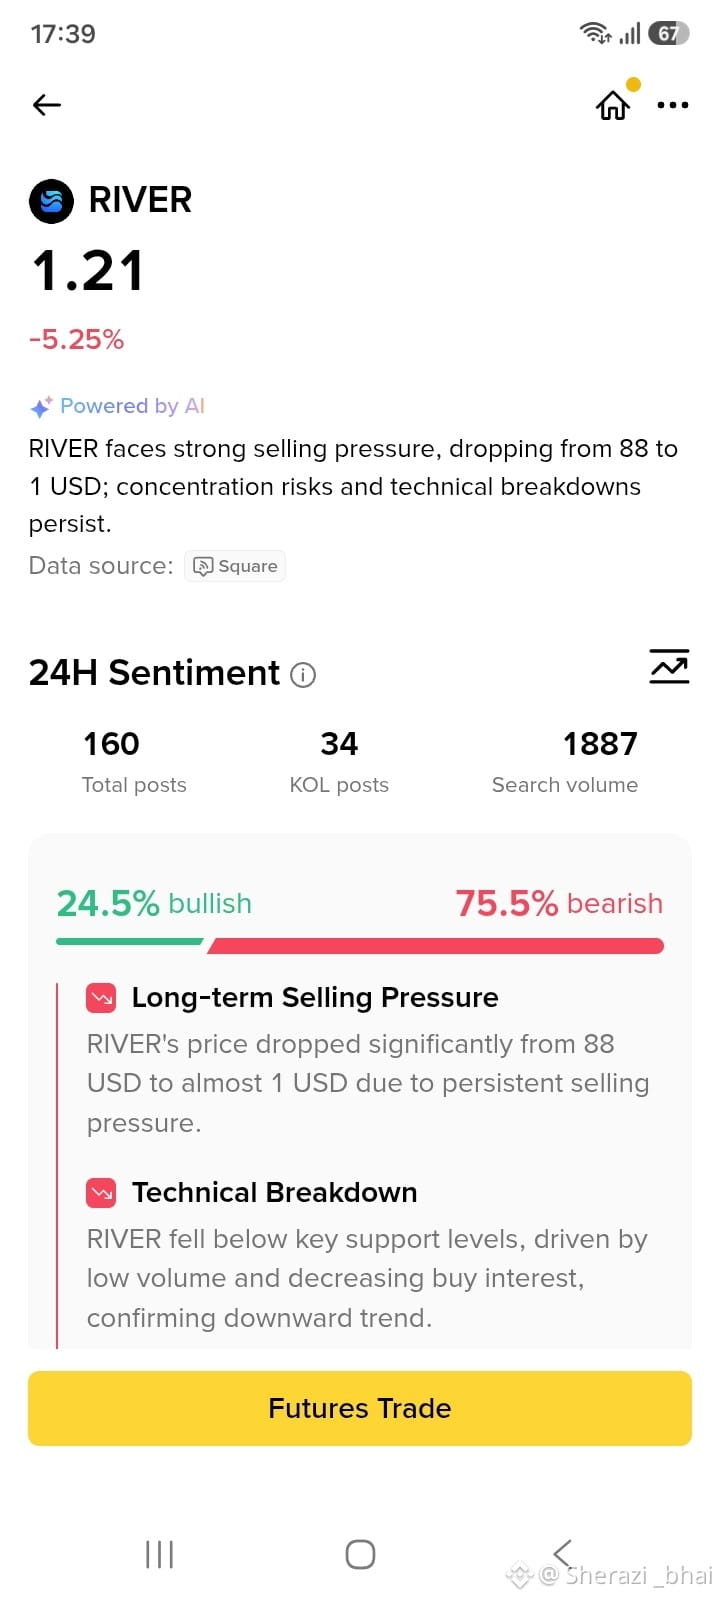Open the three-dot more options menu
Viewport: 720px width, 1600px height.
coord(673,105)
